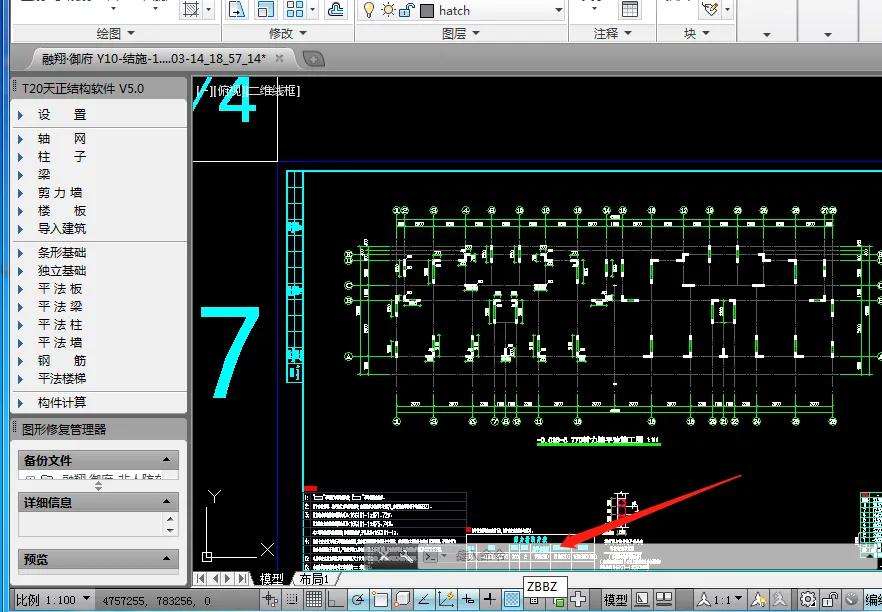Open the 比例 1:100 scale dropdown
882x612 pixels.
click(87, 599)
